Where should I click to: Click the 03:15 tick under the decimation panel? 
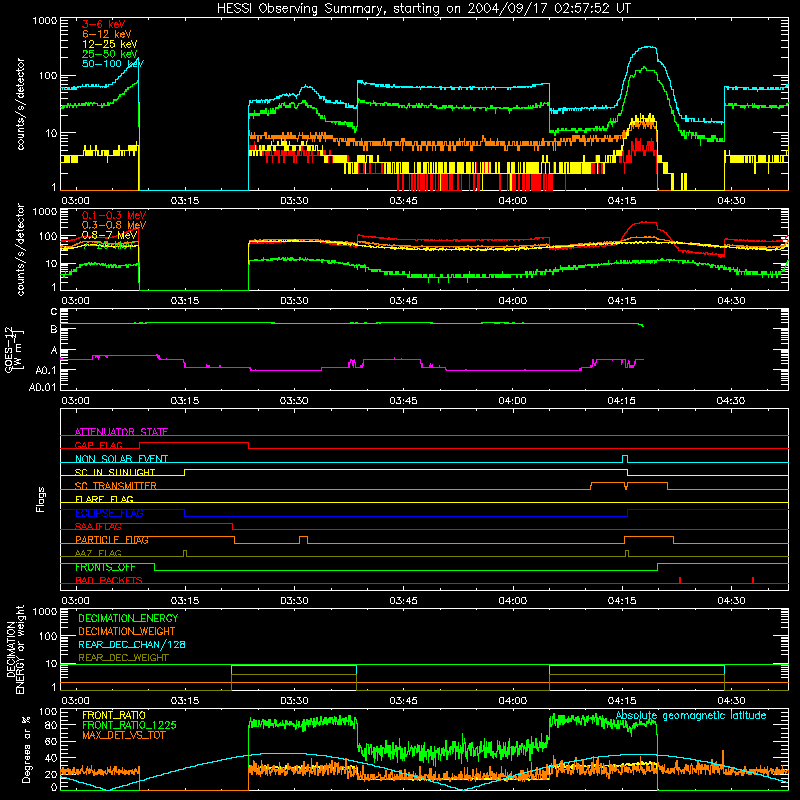[x=185, y=701]
